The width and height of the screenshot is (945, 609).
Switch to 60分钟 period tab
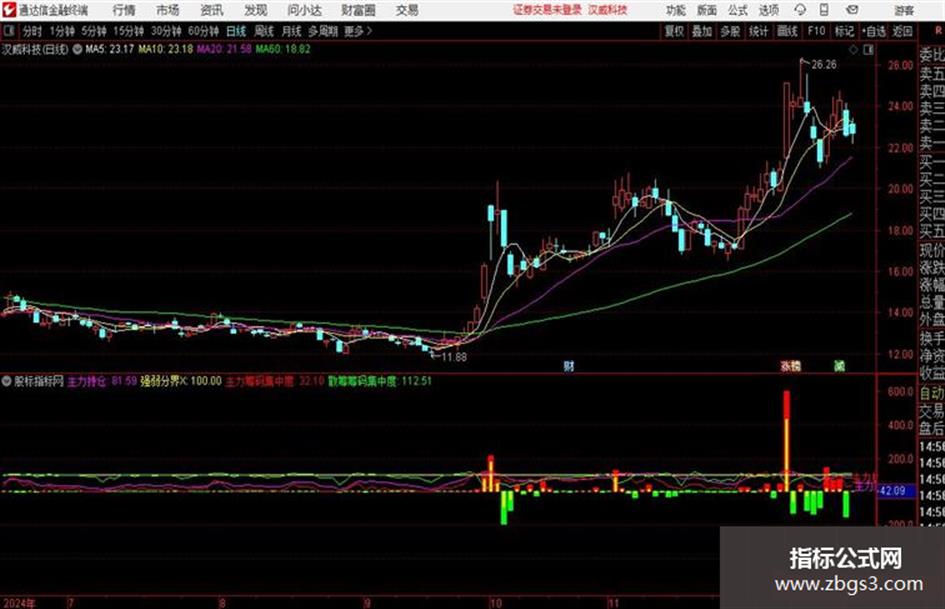pyautogui.click(x=204, y=31)
